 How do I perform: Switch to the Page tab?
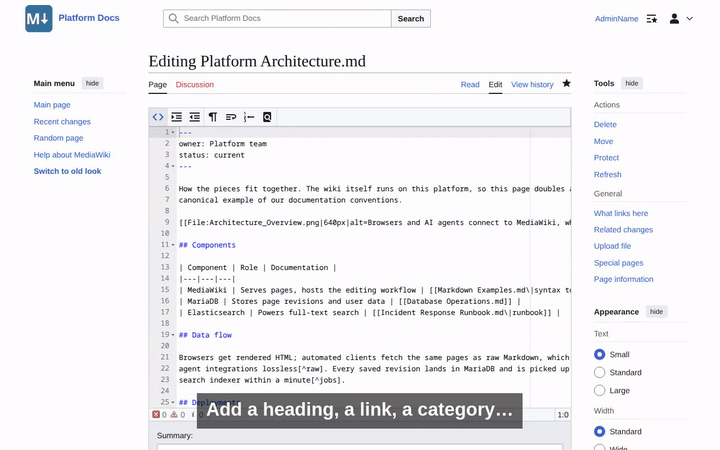point(158,84)
